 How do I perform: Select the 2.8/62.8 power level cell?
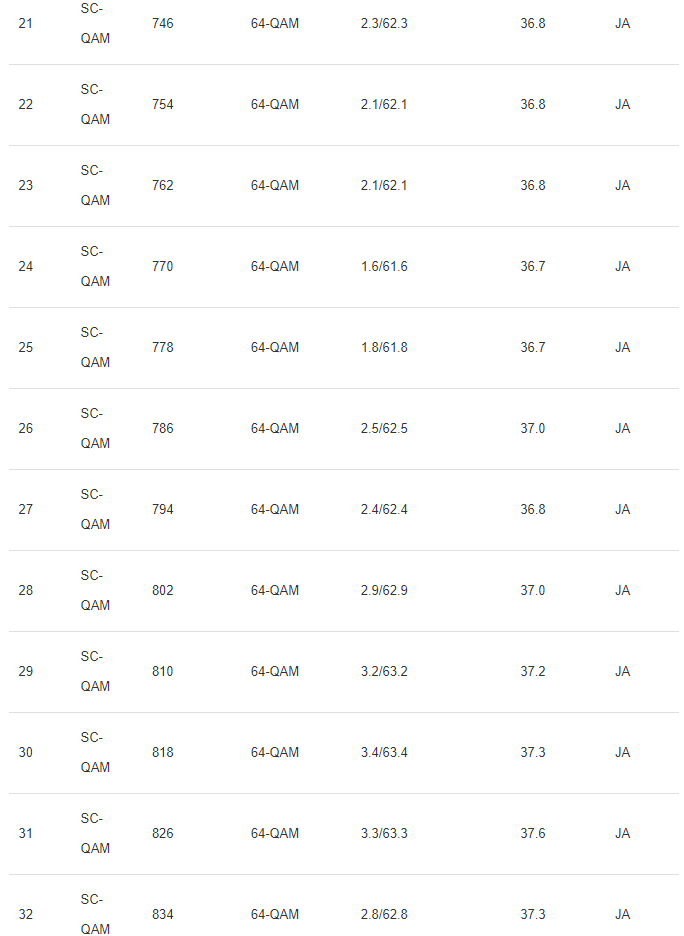[384, 914]
